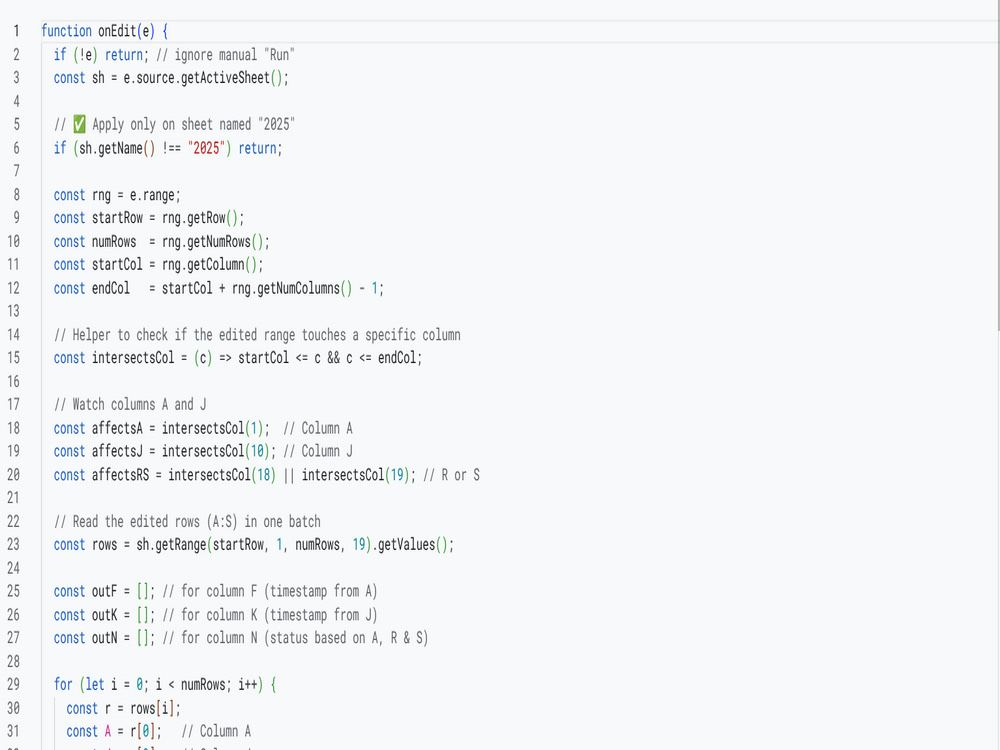The image size is (1000, 750).
Task: Click the vertical scrollbar thumb on the right
Action: tap(997, 166)
